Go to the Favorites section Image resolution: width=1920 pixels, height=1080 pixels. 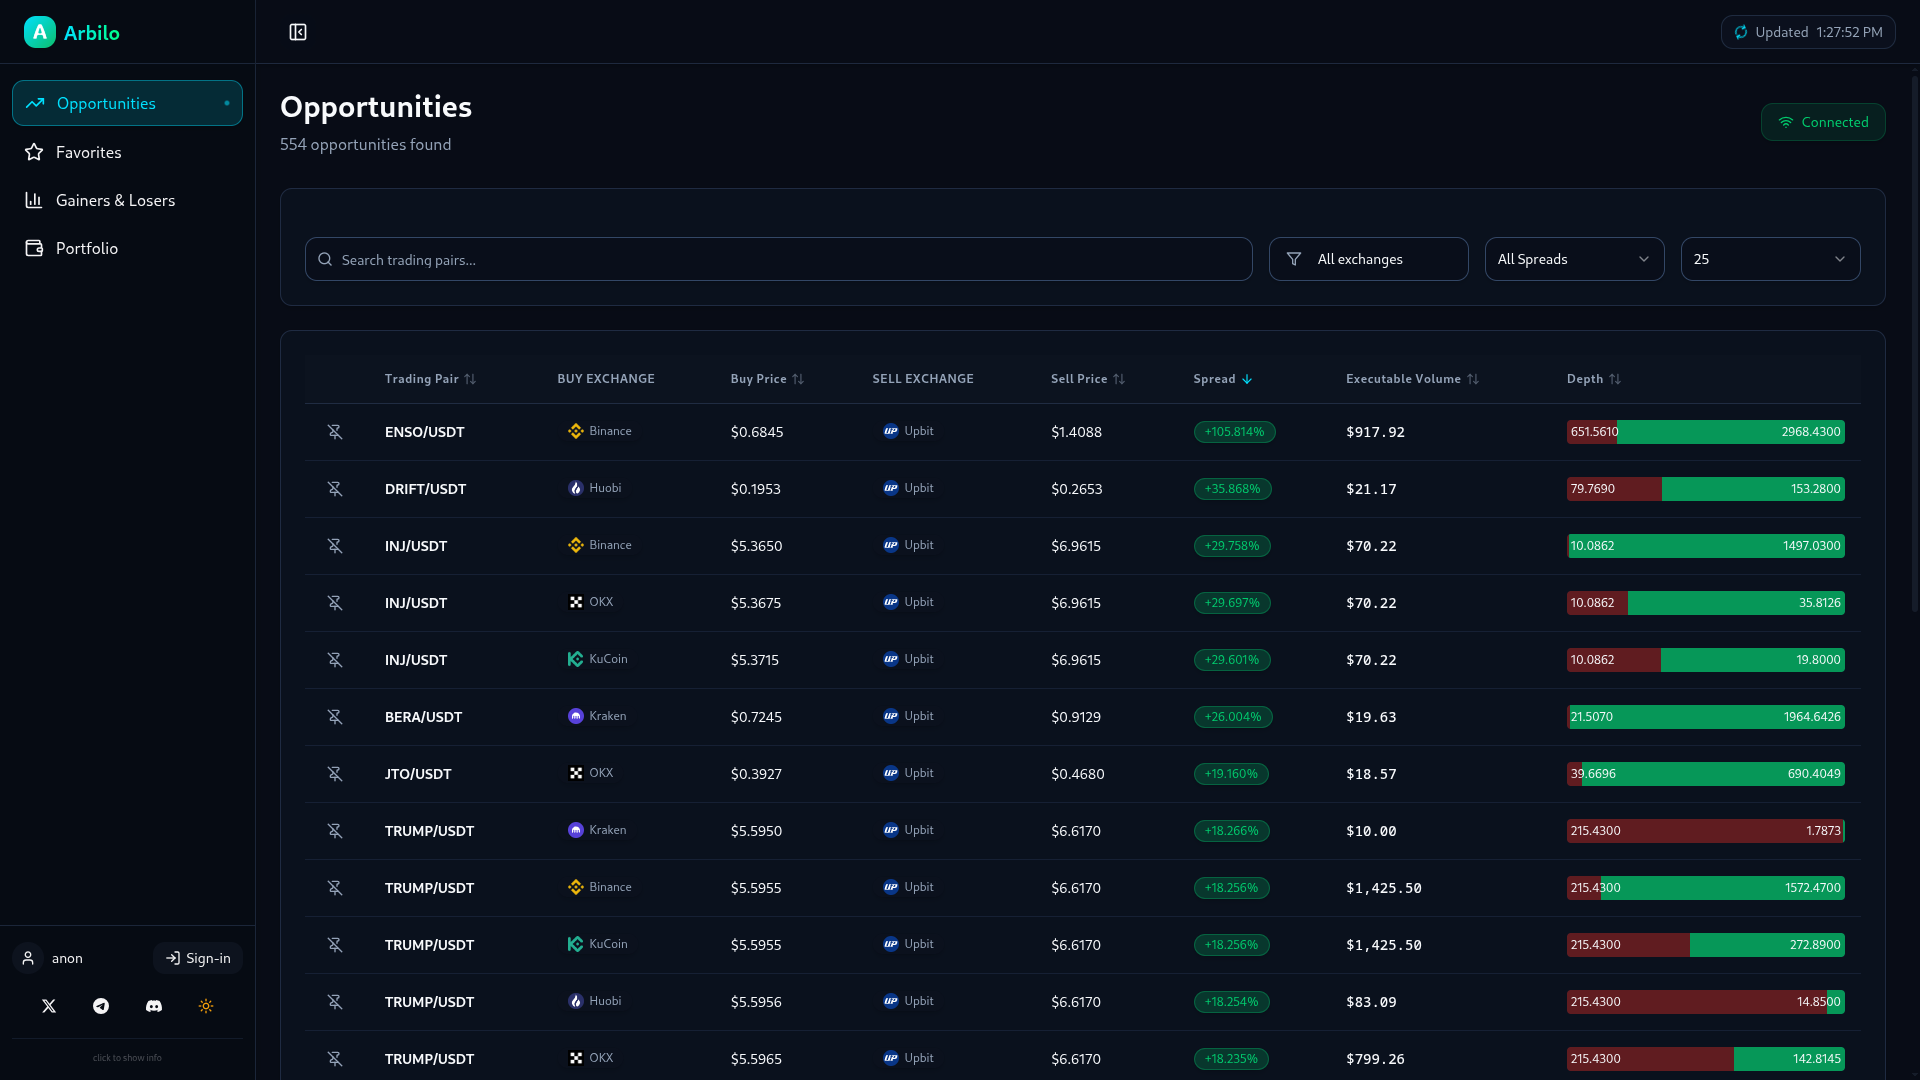coord(88,152)
